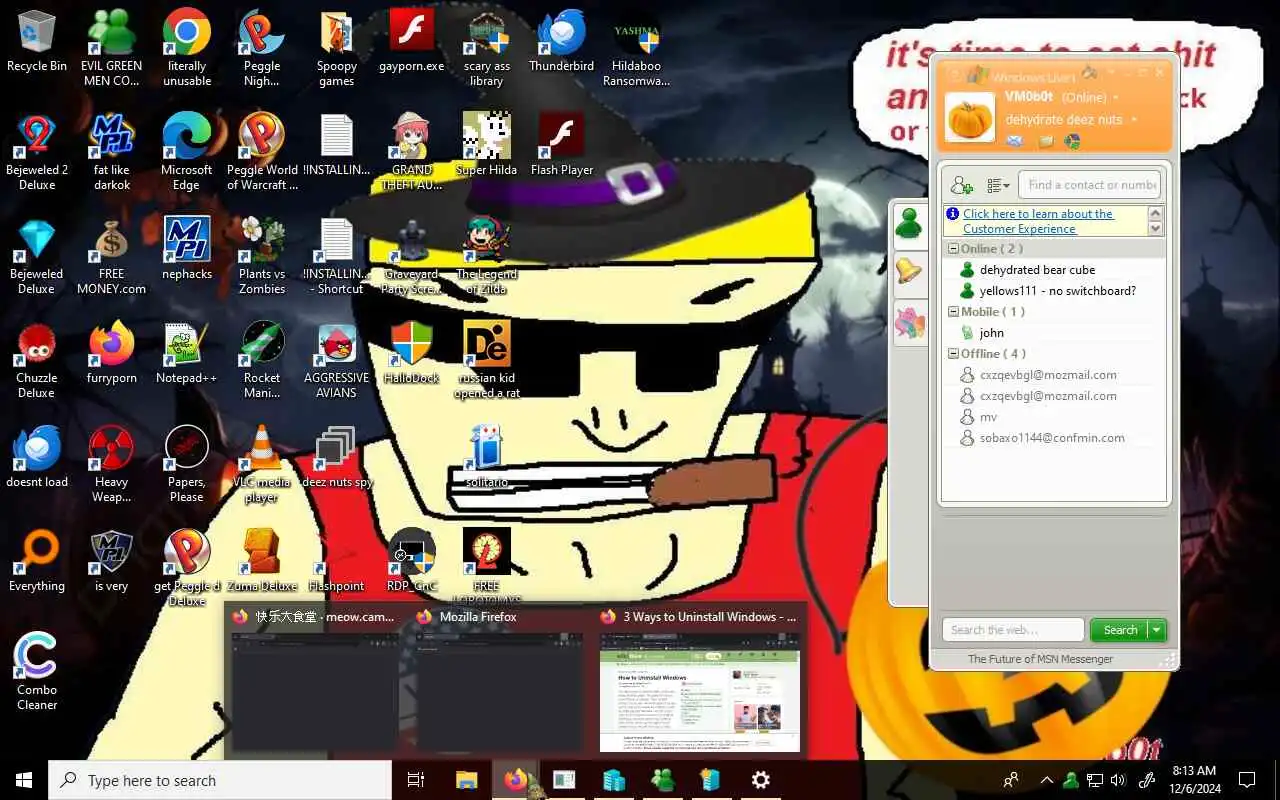Open the personal message dropdown arrow

[1134, 120]
